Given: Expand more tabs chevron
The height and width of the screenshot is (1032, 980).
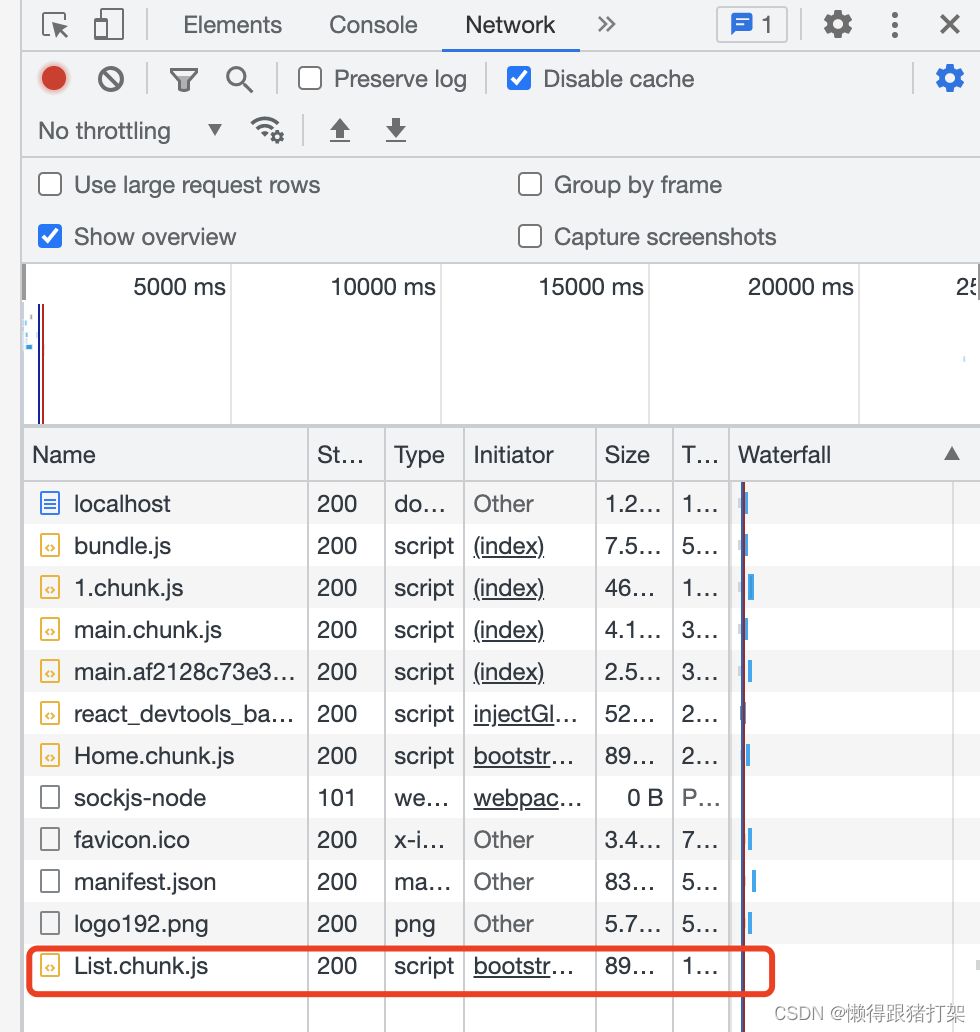Looking at the screenshot, I should (606, 25).
